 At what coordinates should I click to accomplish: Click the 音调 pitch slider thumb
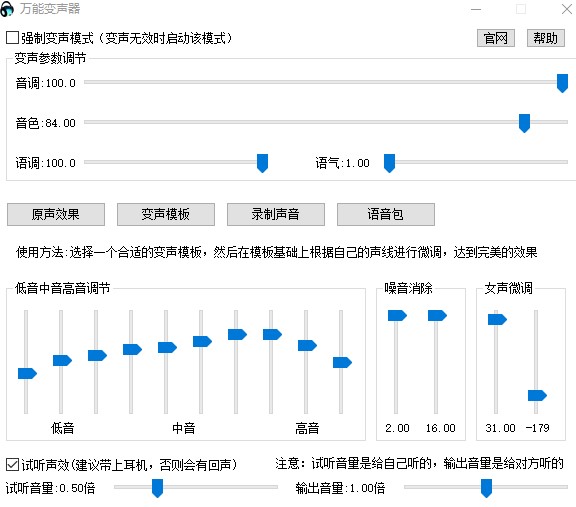pos(562,83)
